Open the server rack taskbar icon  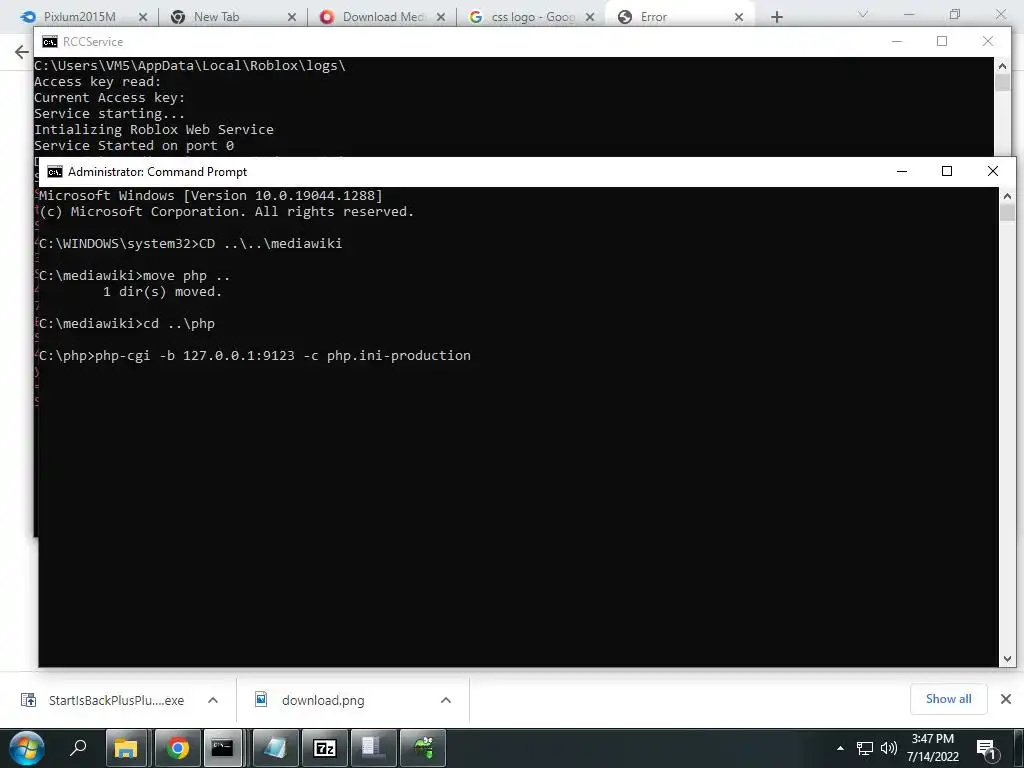tap(373, 748)
